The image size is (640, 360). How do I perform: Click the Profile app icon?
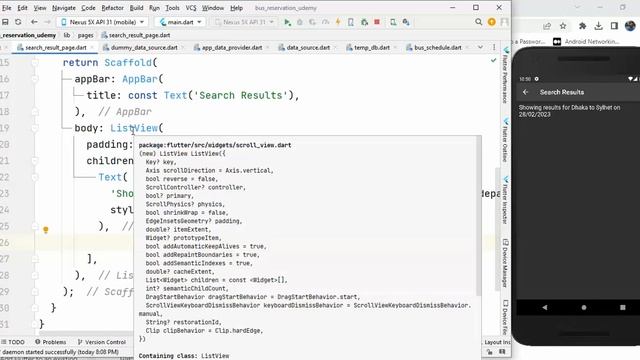click(325, 22)
